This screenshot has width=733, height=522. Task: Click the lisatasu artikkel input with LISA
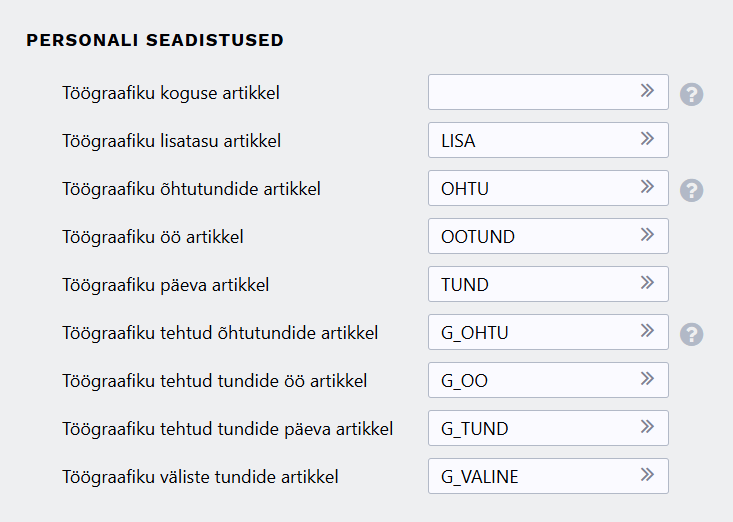548,140
